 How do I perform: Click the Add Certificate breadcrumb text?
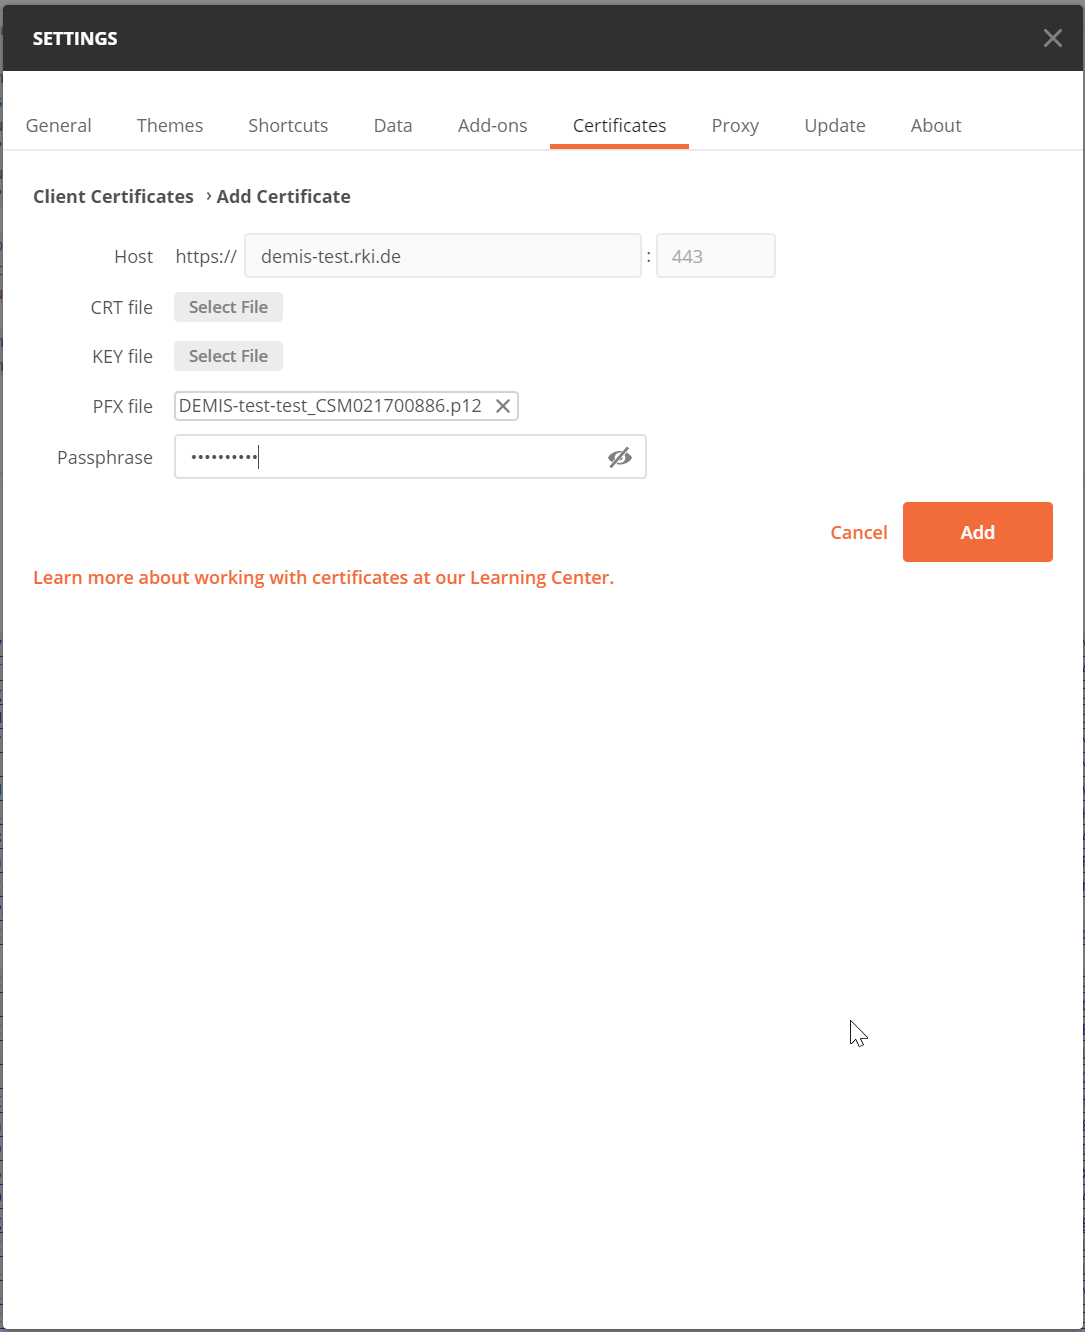point(284,196)
